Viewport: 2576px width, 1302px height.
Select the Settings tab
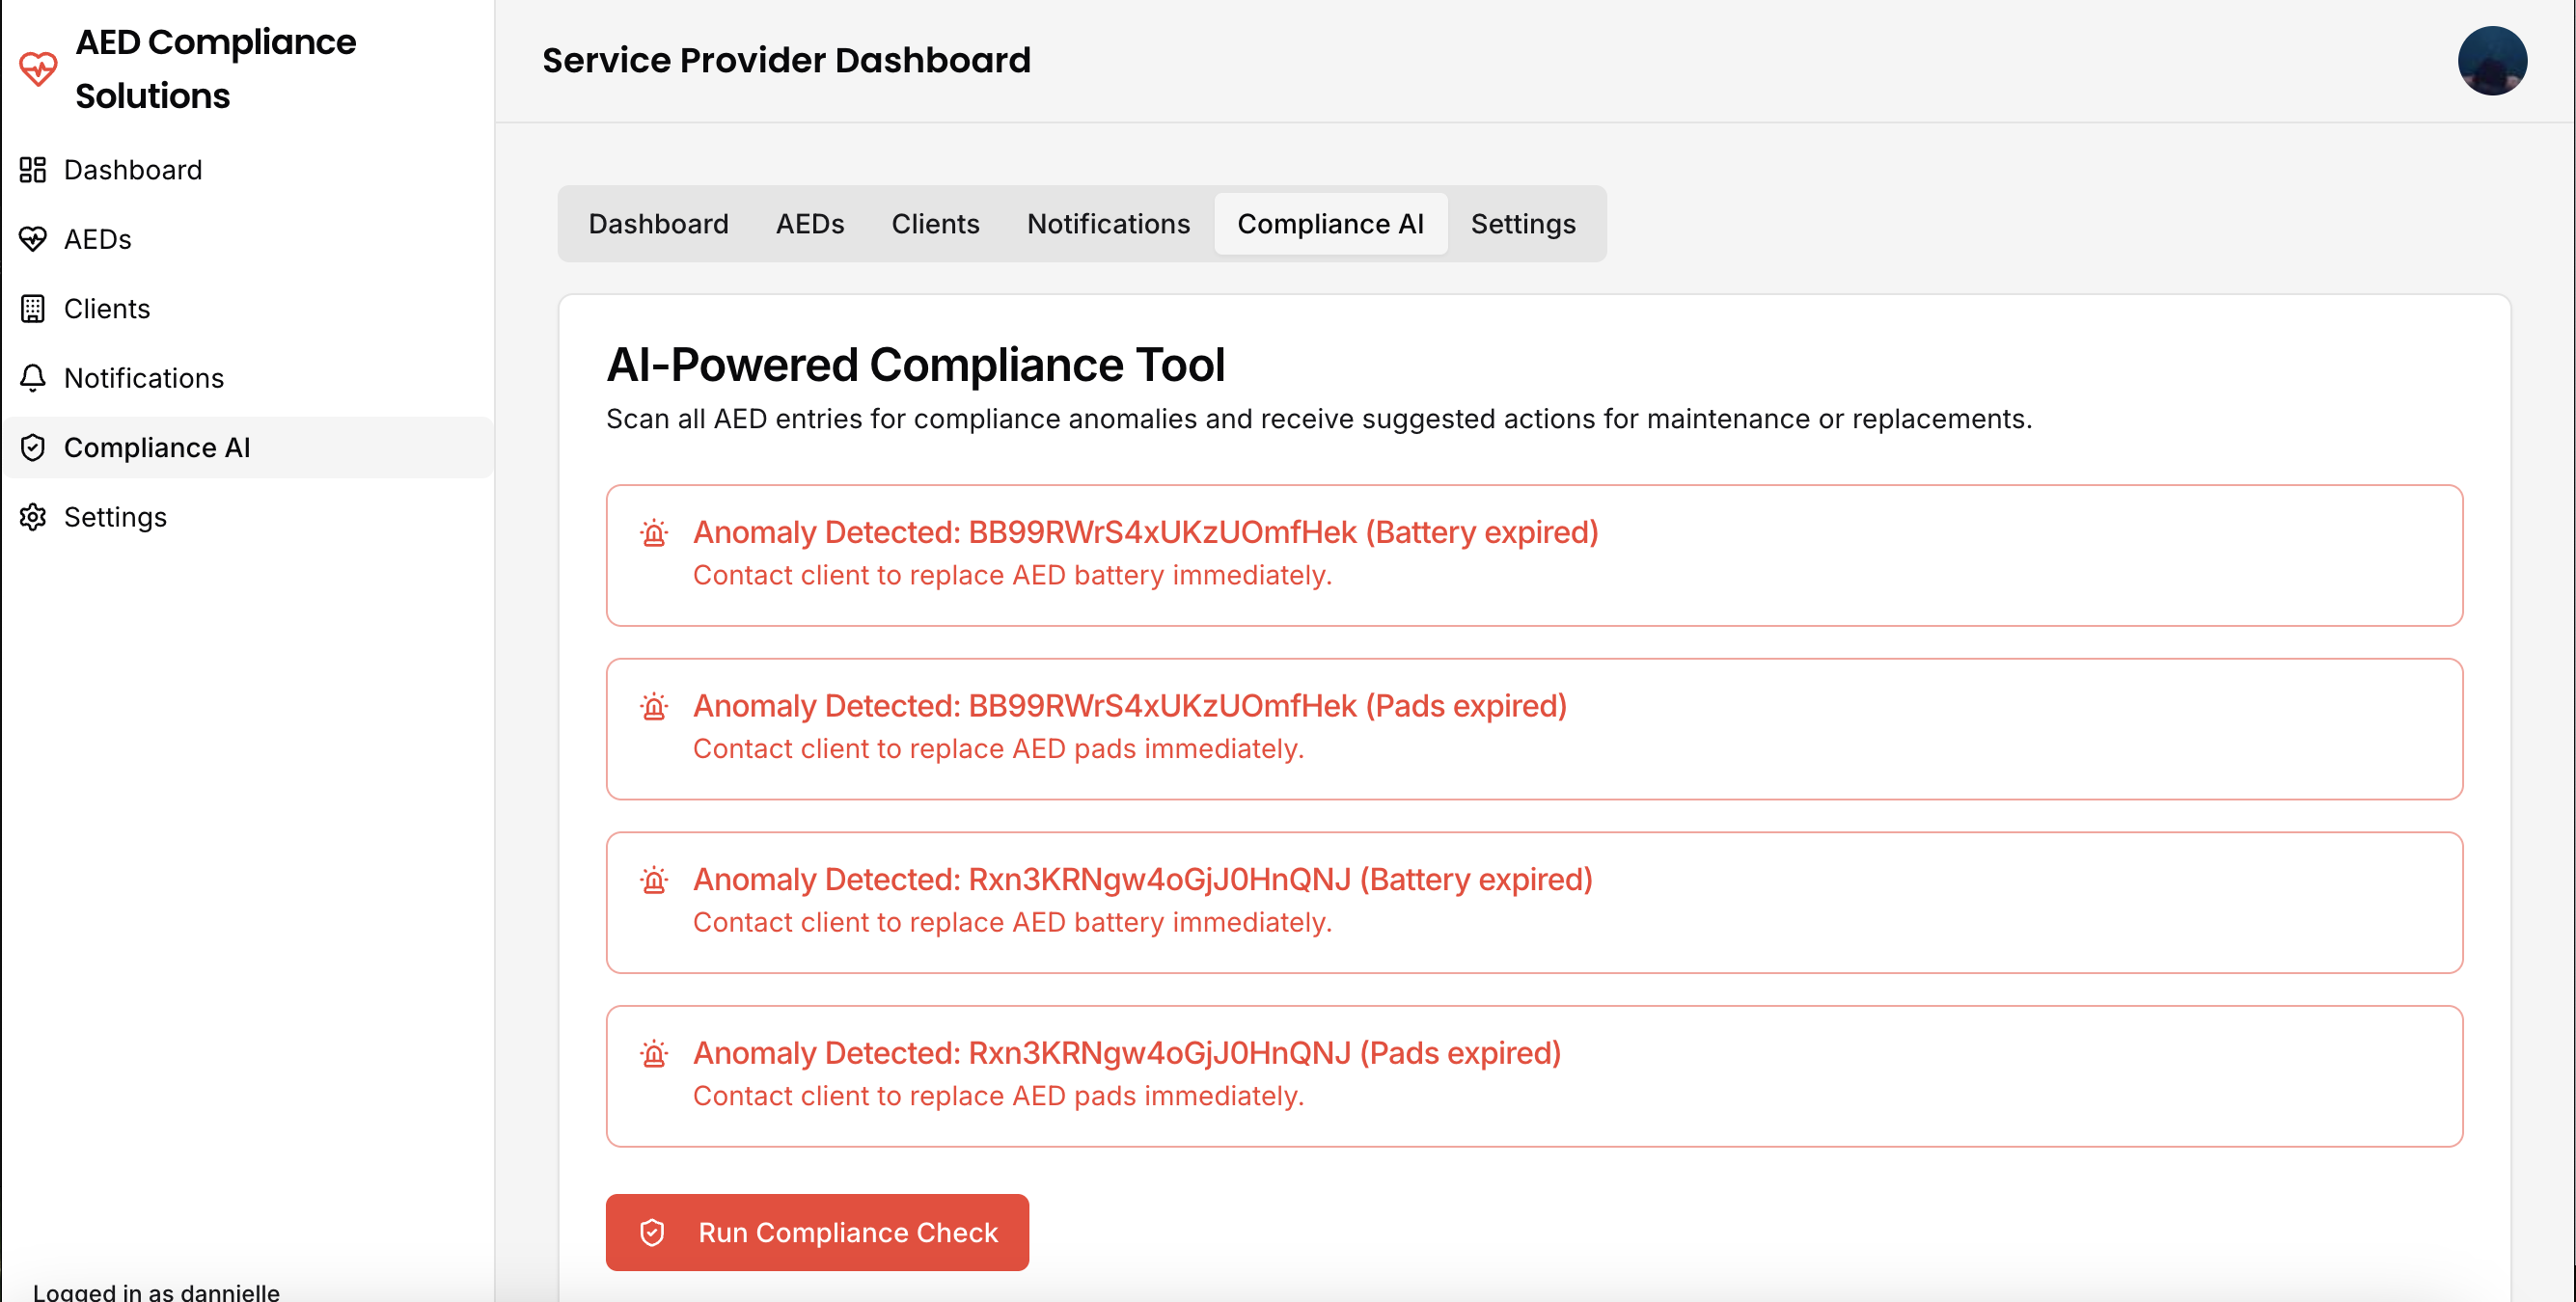pos(1522,224)
